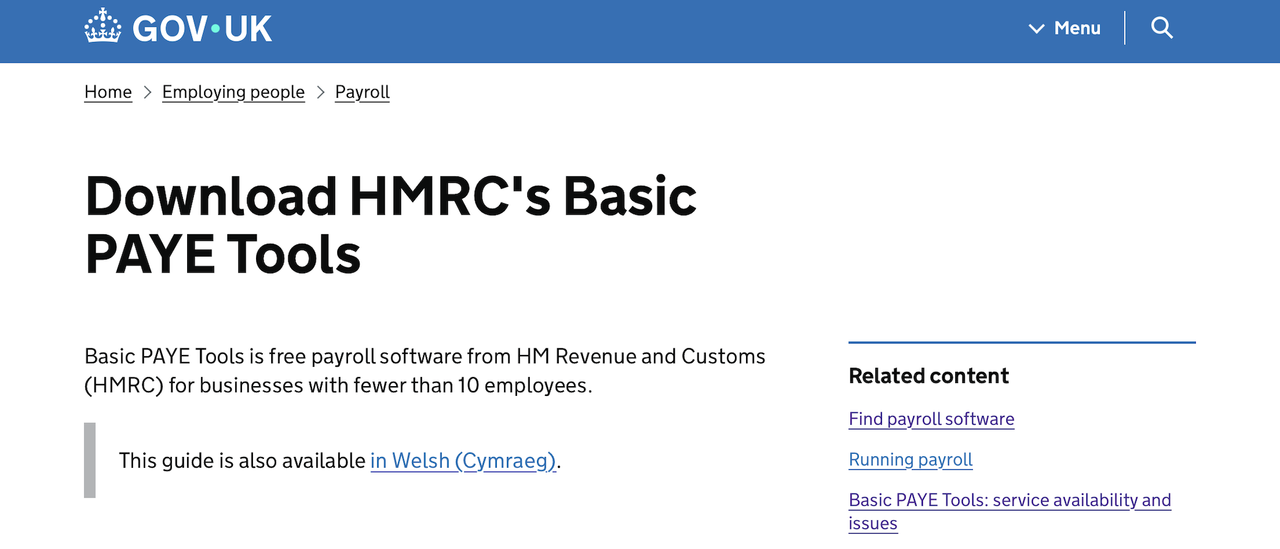This screenshot has width=1280, height=549.
Task: Click the crown emblem in the GOV.UK logo
Action: [x=102, y=27]
